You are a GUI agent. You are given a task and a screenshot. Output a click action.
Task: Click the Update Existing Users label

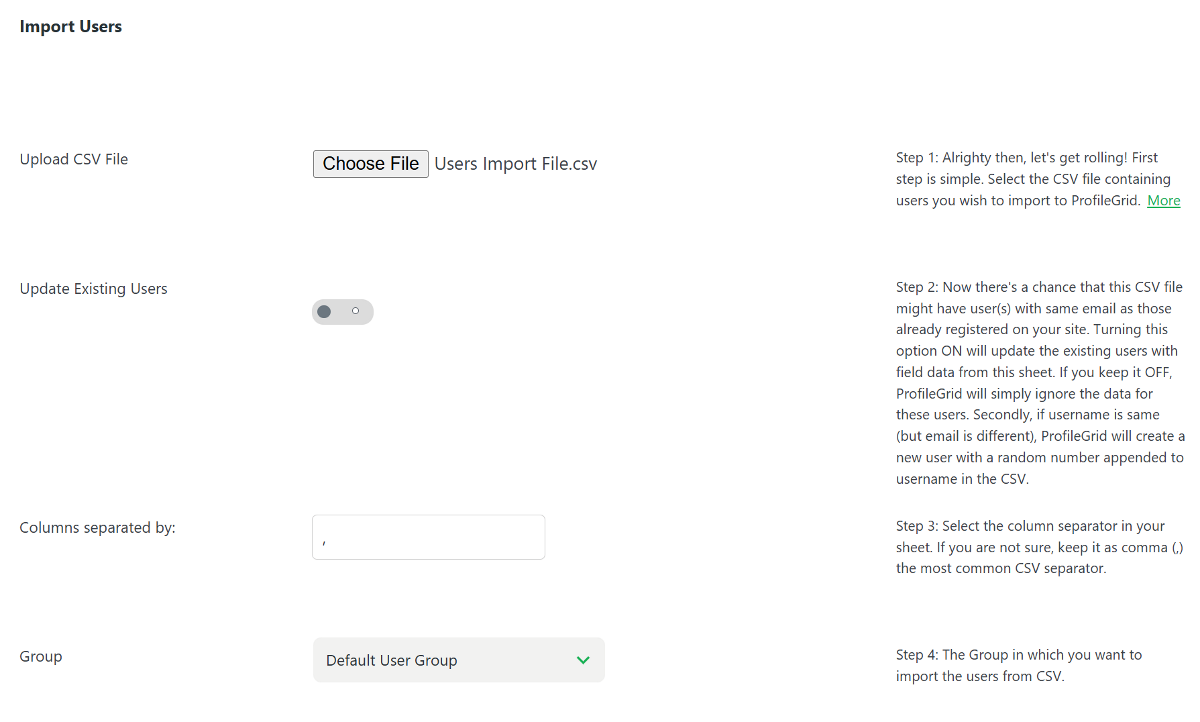pyautogui.click(x=93, y=288)
